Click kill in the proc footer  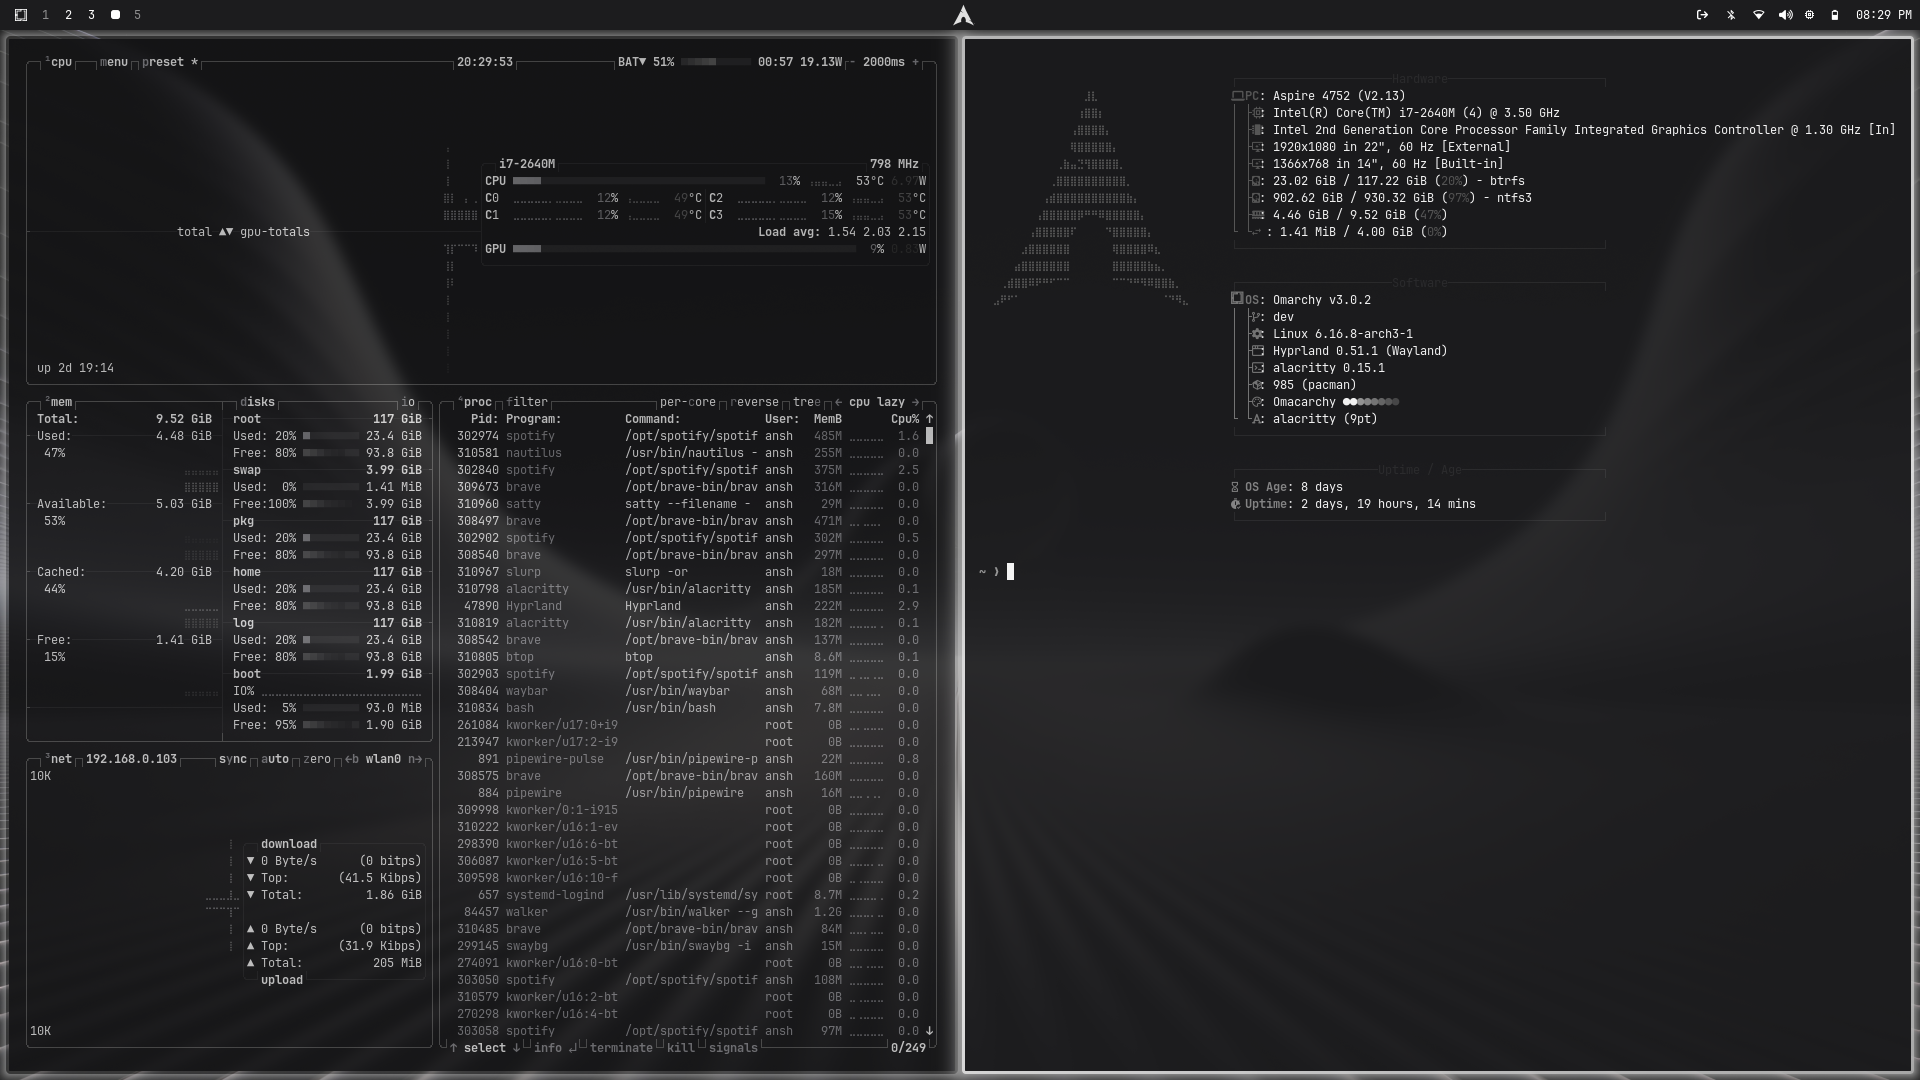(x=680, y=1048)
